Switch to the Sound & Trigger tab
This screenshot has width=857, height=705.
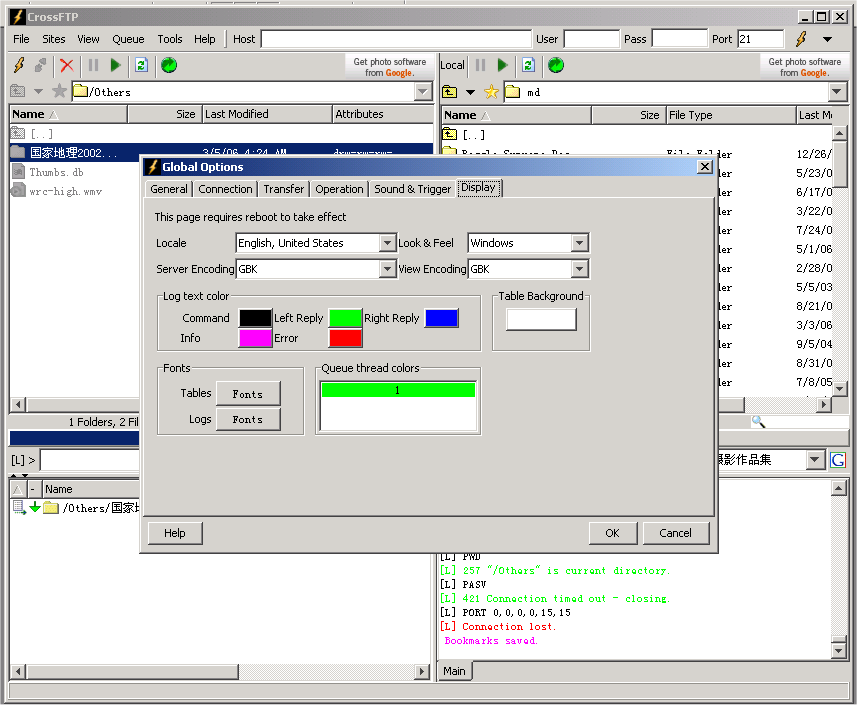pyautogui.click(x=413, y=189)
